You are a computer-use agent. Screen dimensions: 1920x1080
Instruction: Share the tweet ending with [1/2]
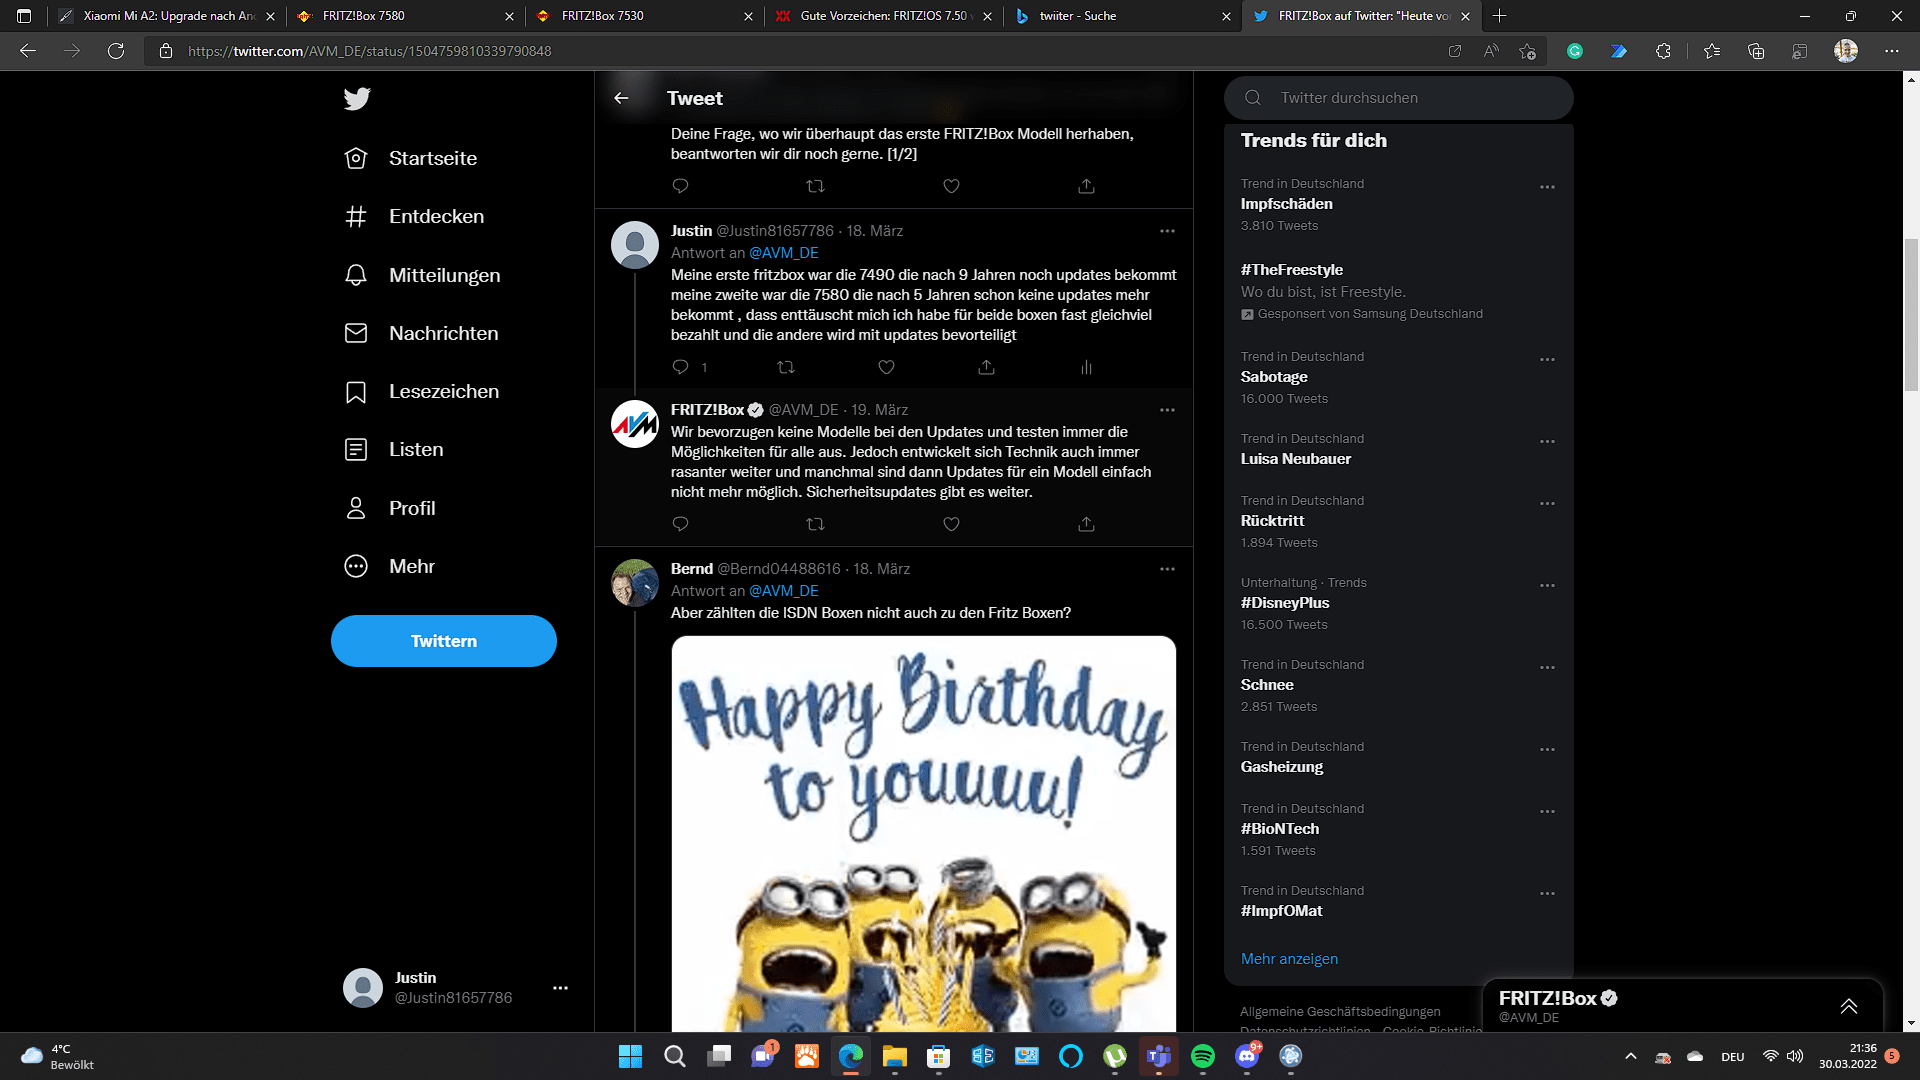(x=1086, y=186)
